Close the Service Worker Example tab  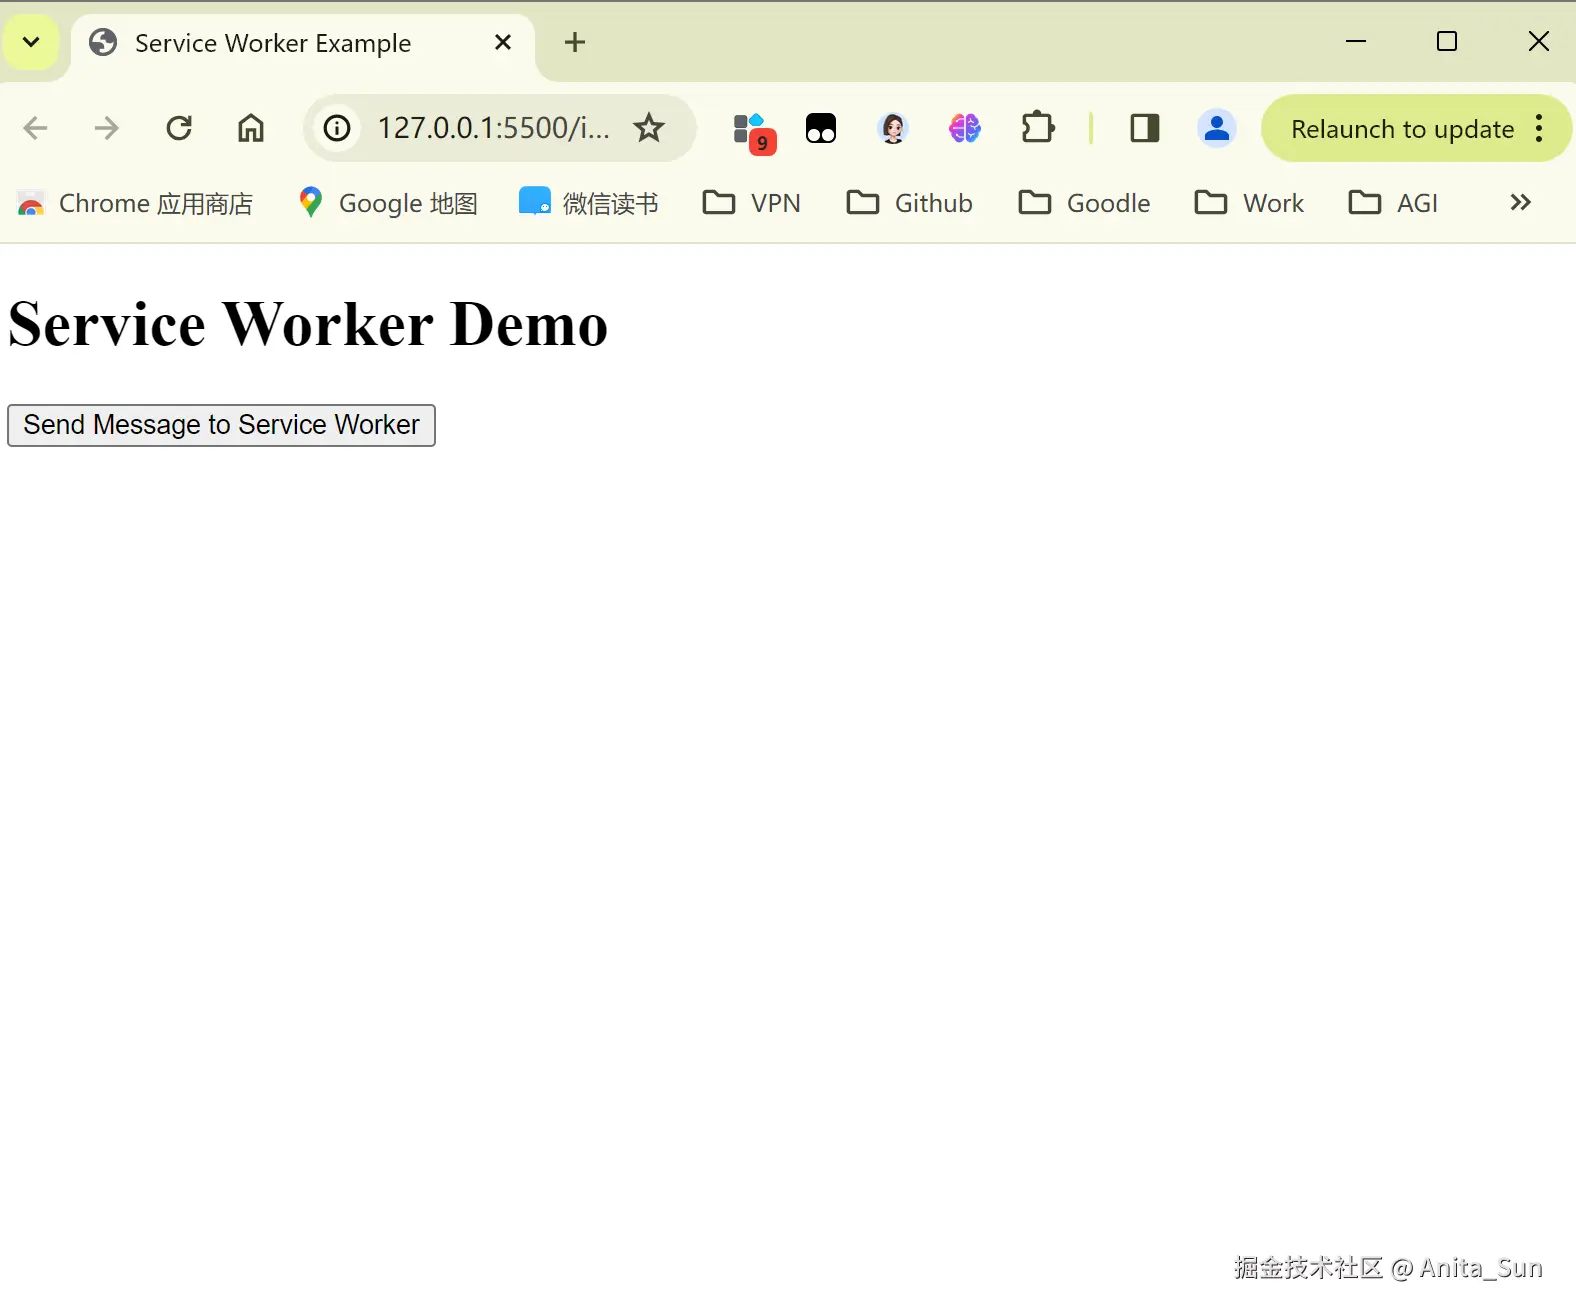pyautogui.click(x=503, y=42)
